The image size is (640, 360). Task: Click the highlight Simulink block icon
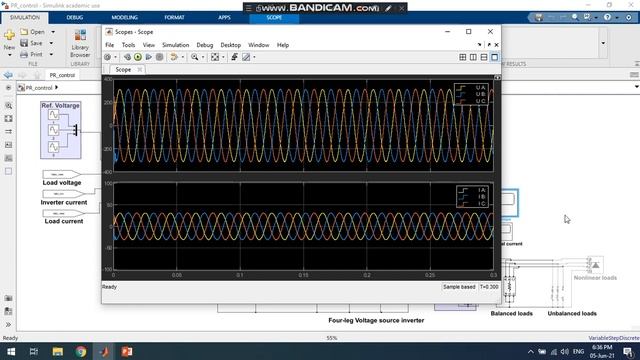pyautogui.click(x=174, y=57)
